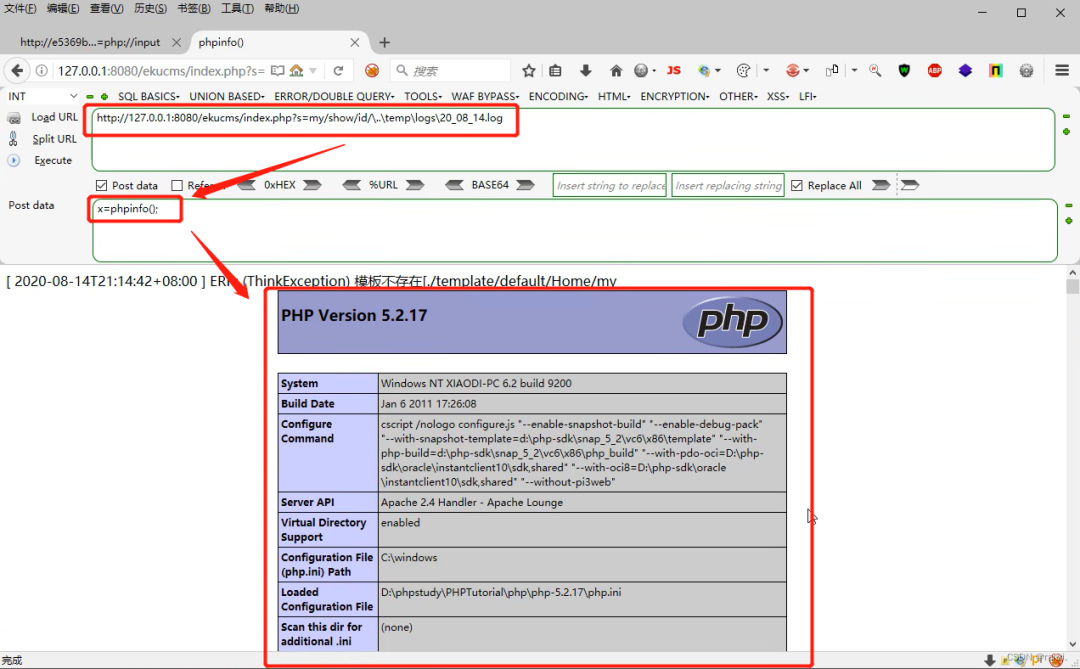Click the yellow-black square extension icon
This screenshot has width=1080, height=669.
pos(995,70)
